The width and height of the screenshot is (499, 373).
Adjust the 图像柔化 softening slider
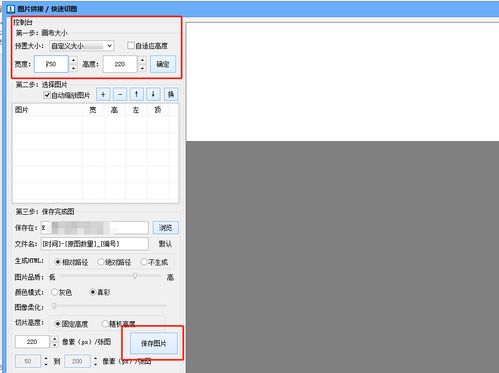(54, 305)
